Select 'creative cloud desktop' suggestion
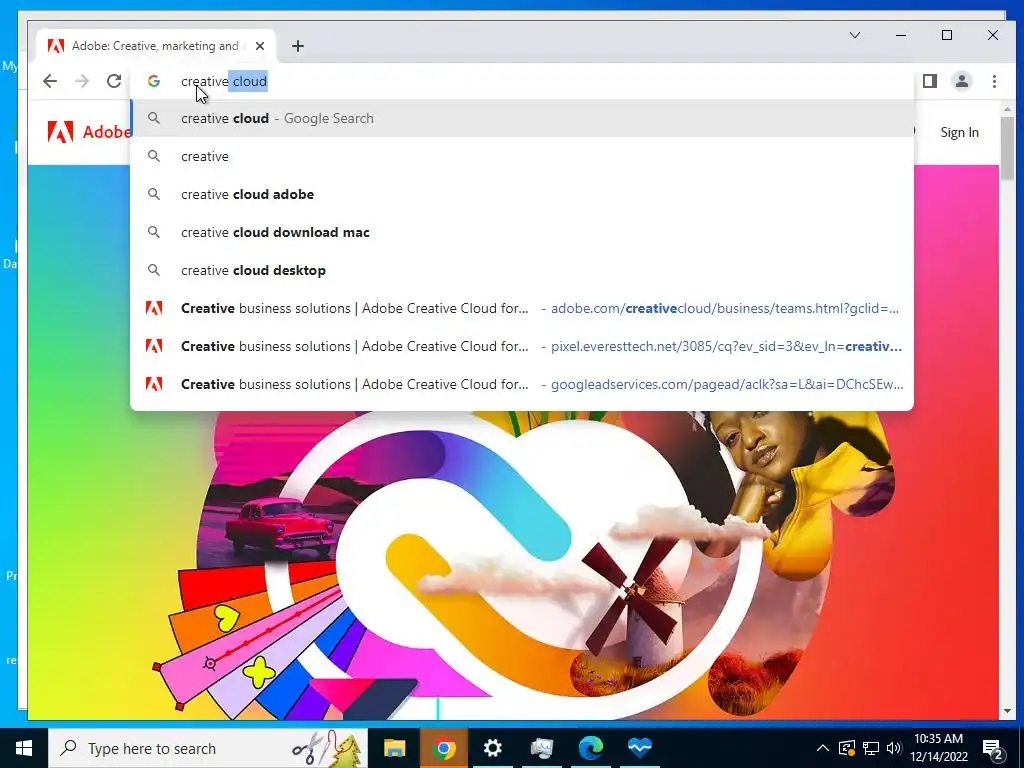This screenshot has height=768, width=1024. point(522,270)
